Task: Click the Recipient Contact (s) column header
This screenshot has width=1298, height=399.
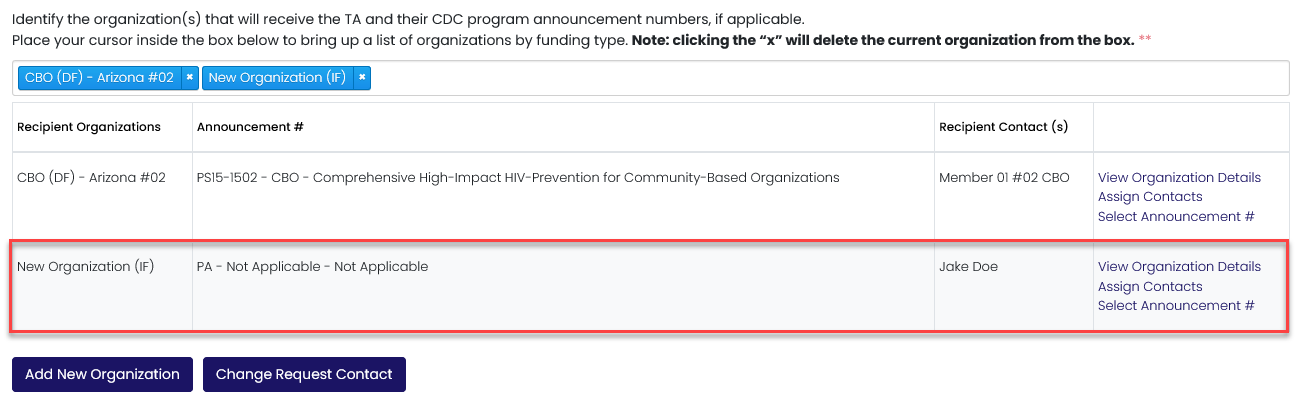Action: click(x=1003, y=127)
